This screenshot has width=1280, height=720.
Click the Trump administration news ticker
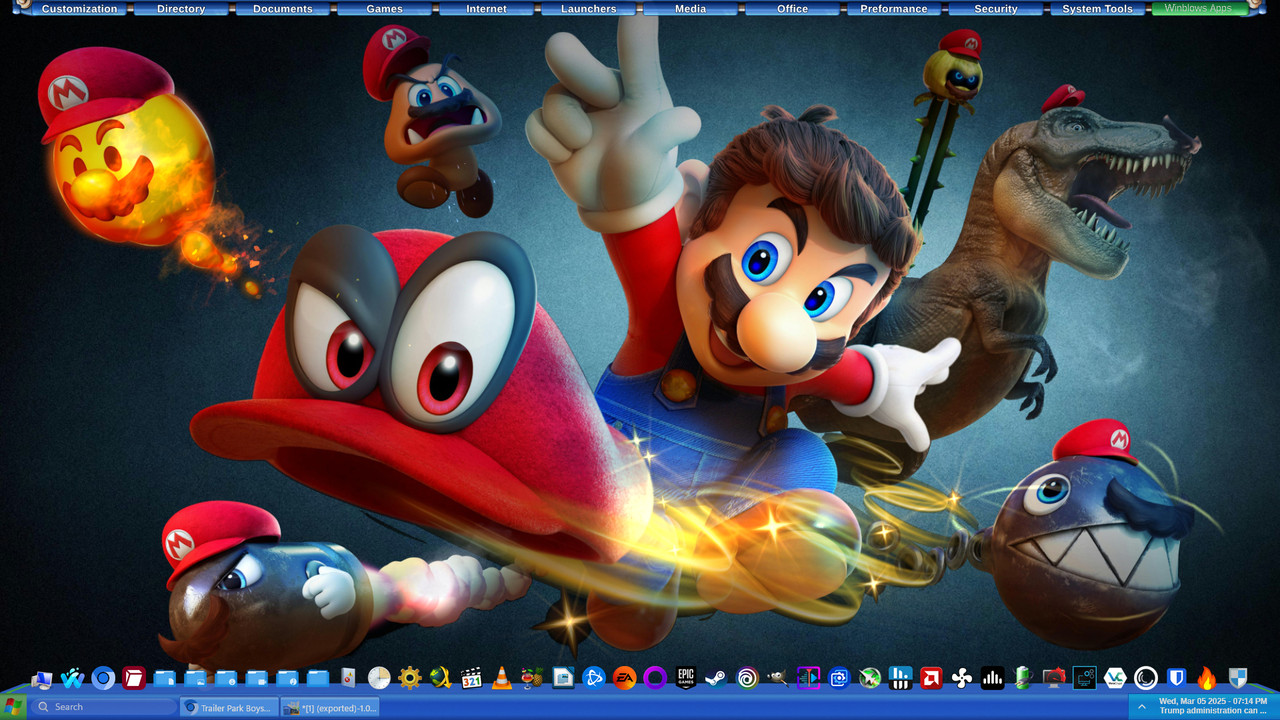pos(1213,711)
